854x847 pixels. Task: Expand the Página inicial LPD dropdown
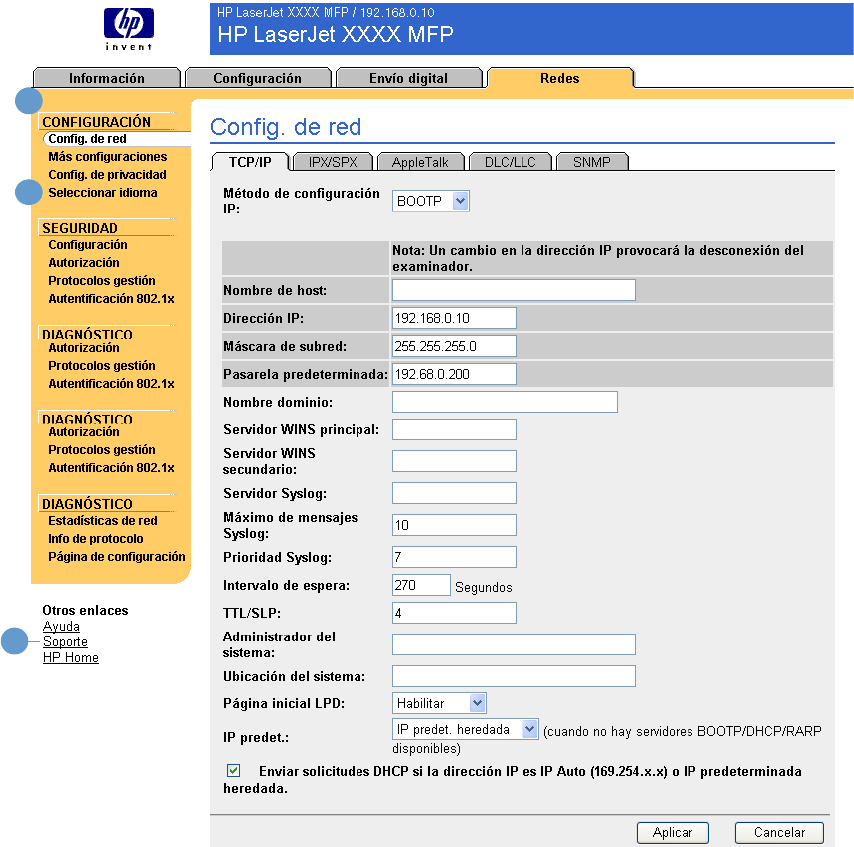point(439,703)
